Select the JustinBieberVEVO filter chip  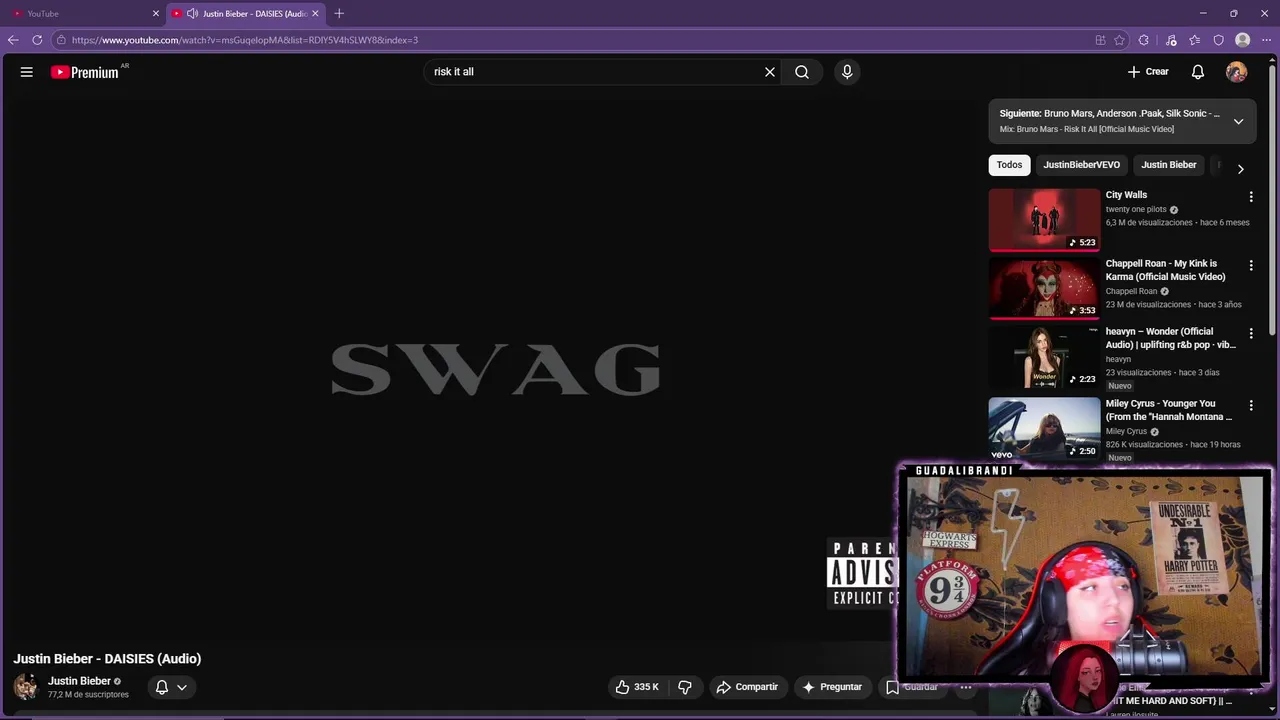[x=1081, y=165]
